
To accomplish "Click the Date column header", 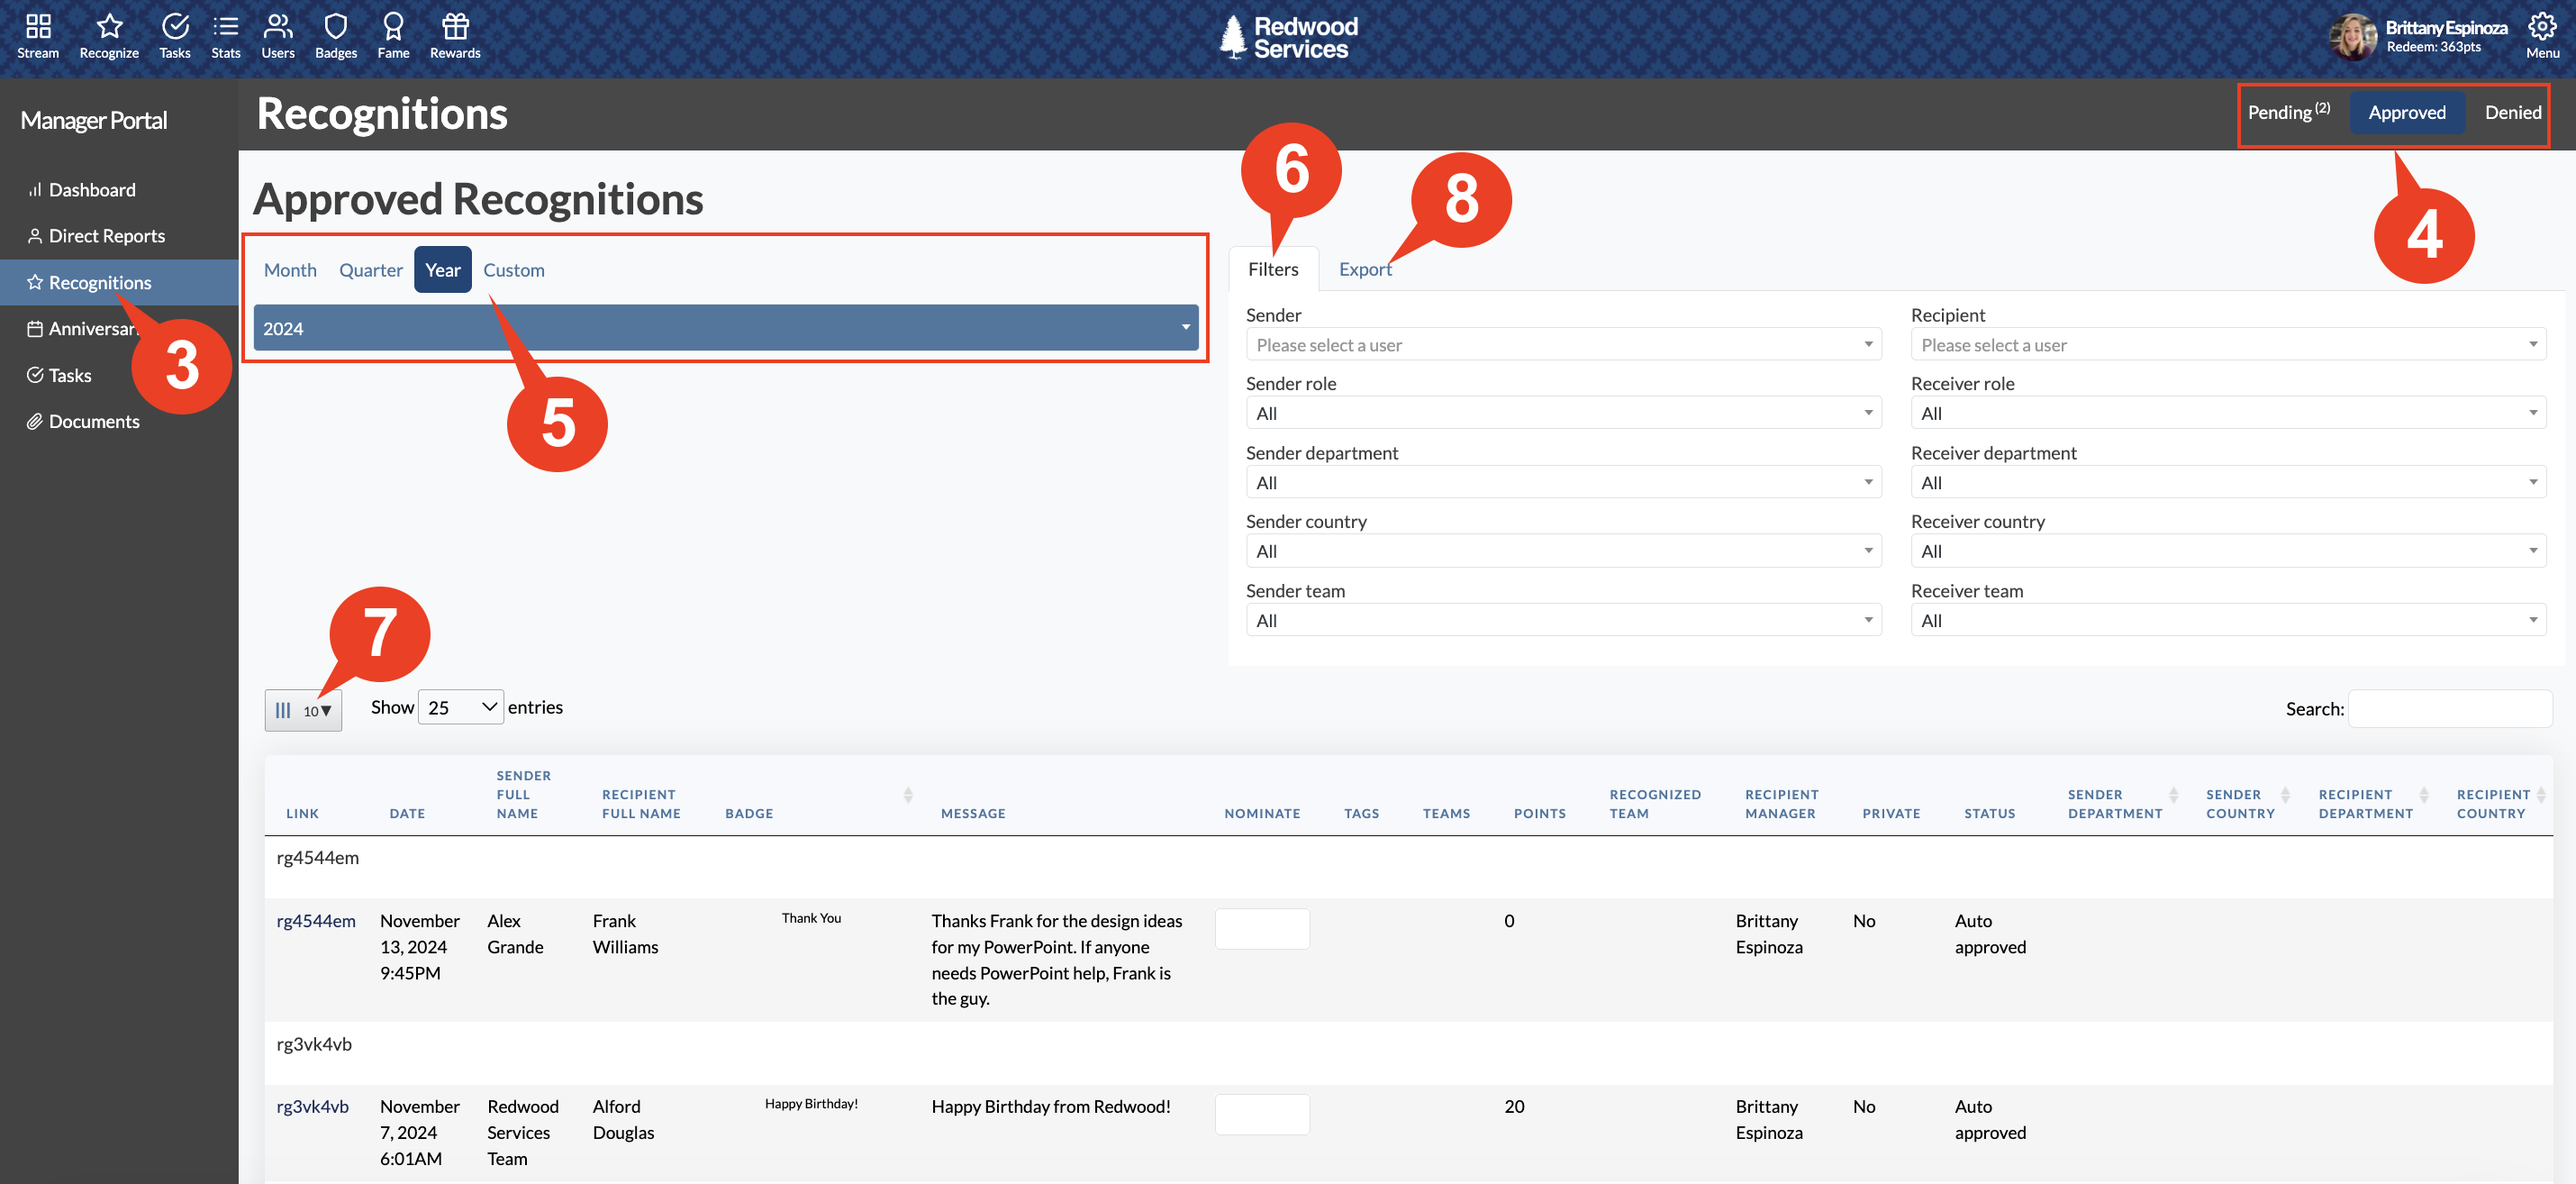I will coord(407,813).
